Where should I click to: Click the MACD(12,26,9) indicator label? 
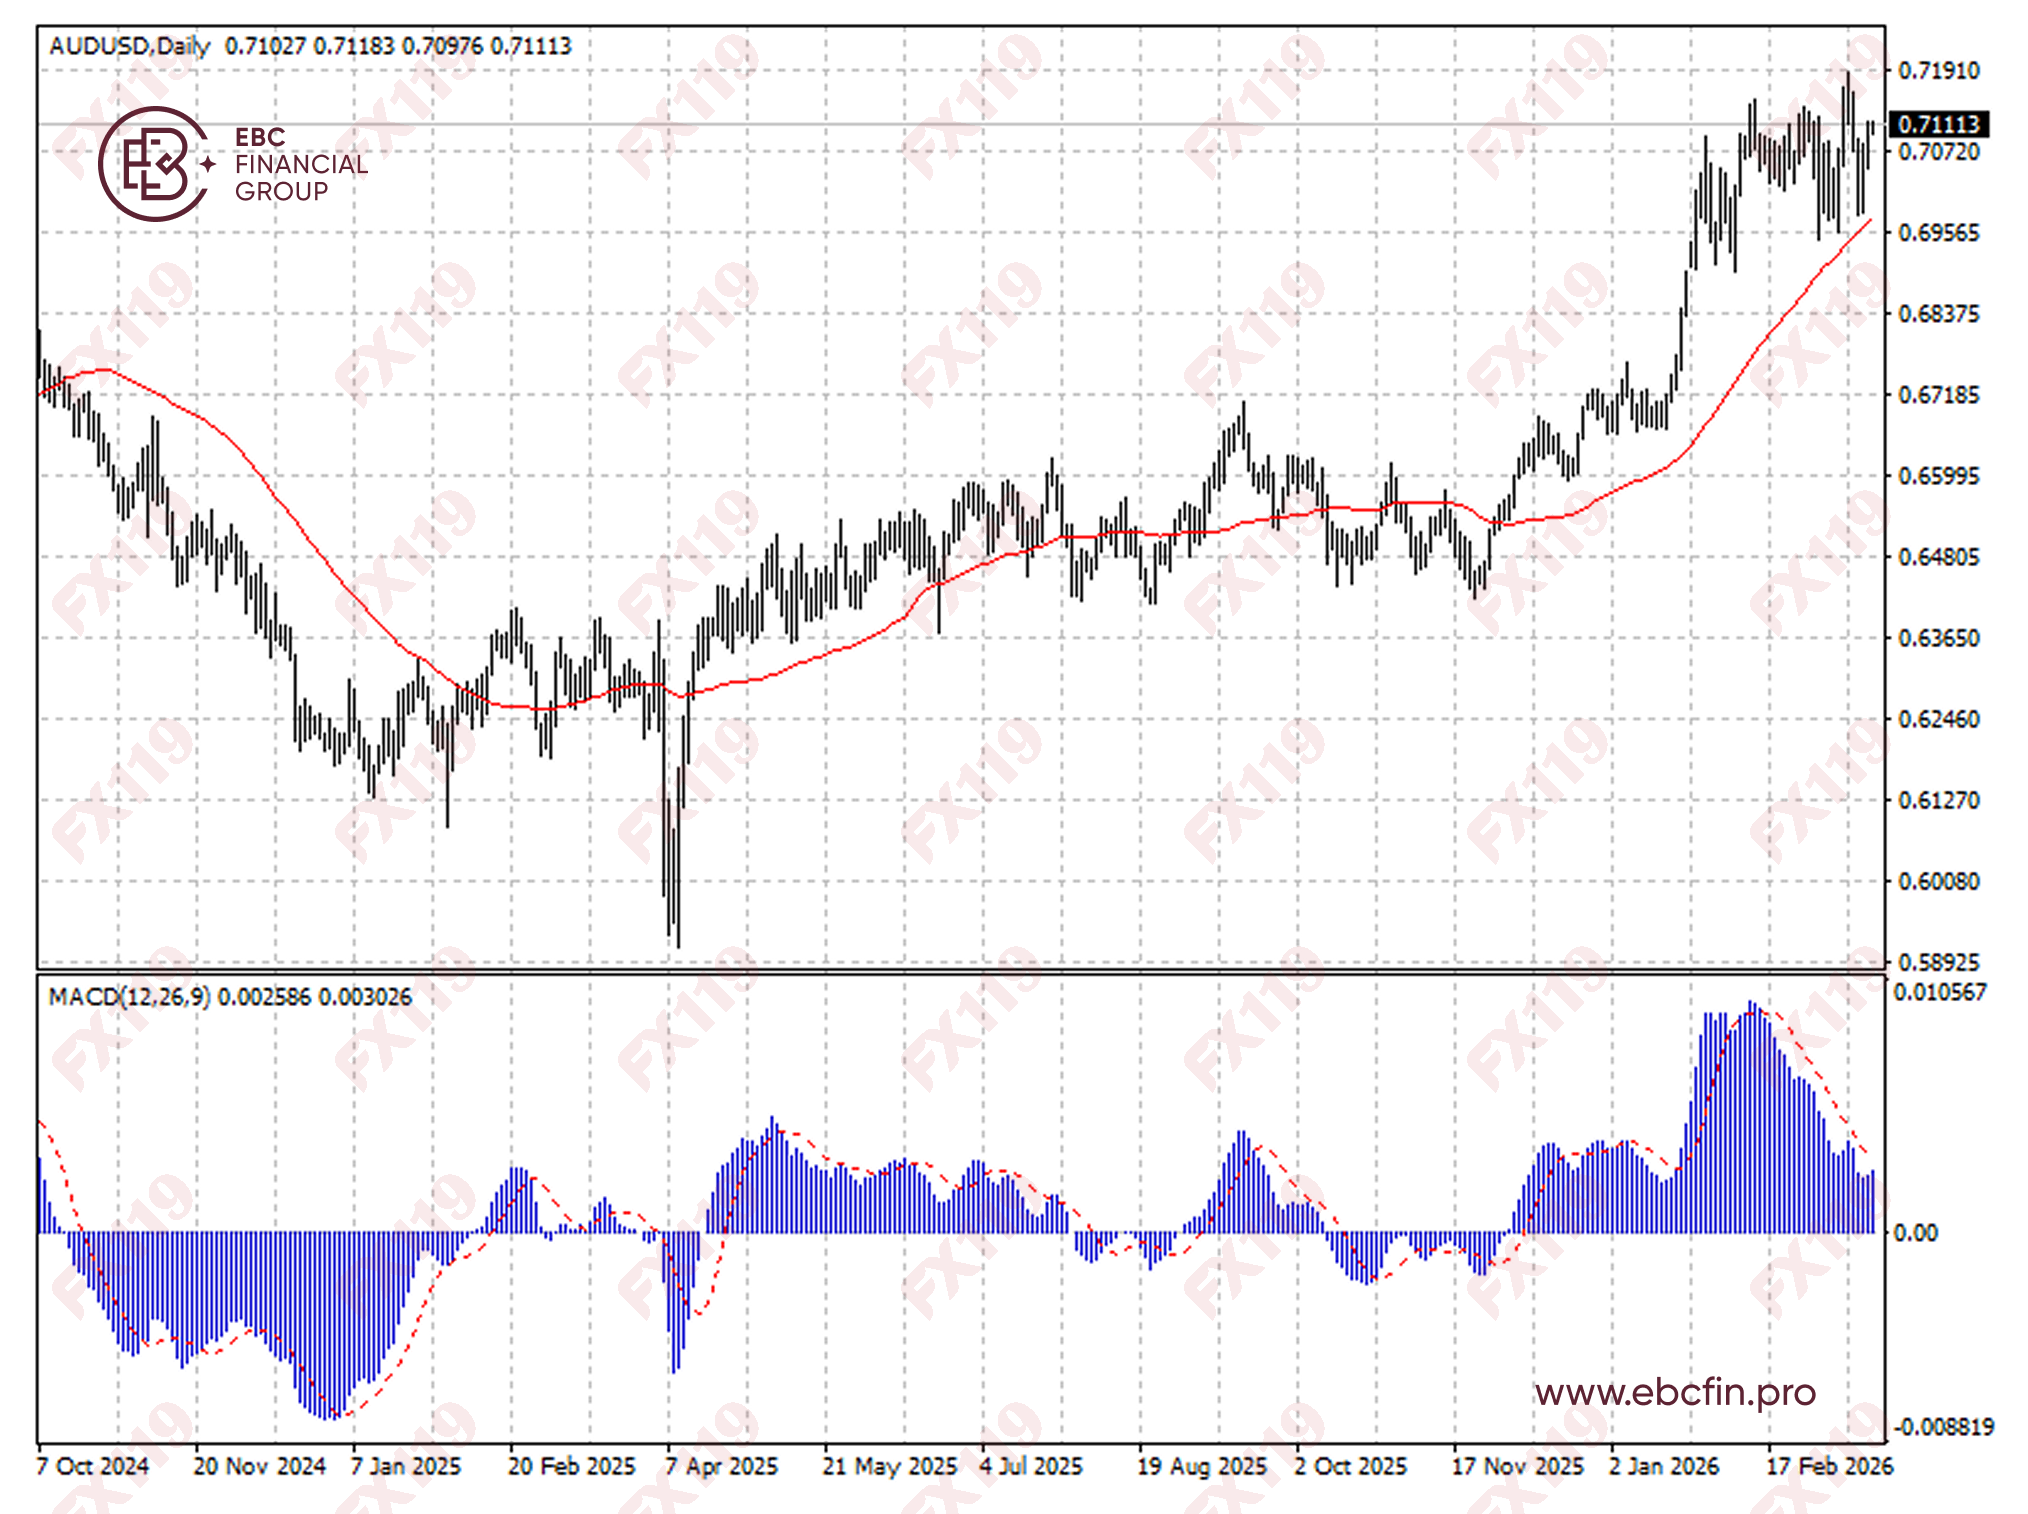coord(129,997)
